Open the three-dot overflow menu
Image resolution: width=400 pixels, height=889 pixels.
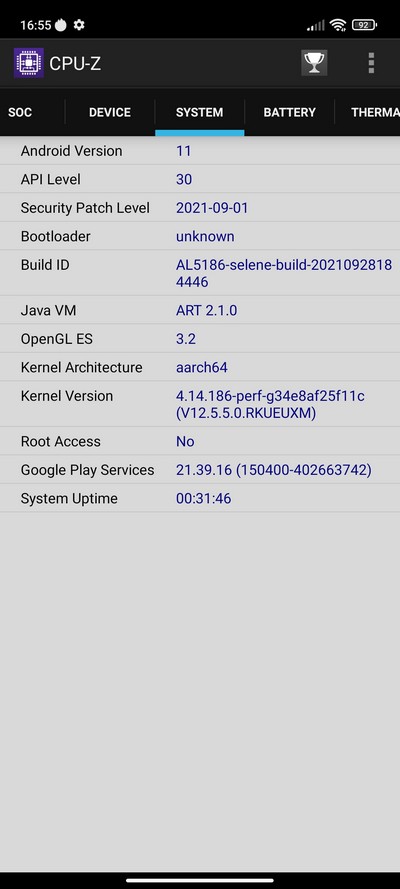371,63
